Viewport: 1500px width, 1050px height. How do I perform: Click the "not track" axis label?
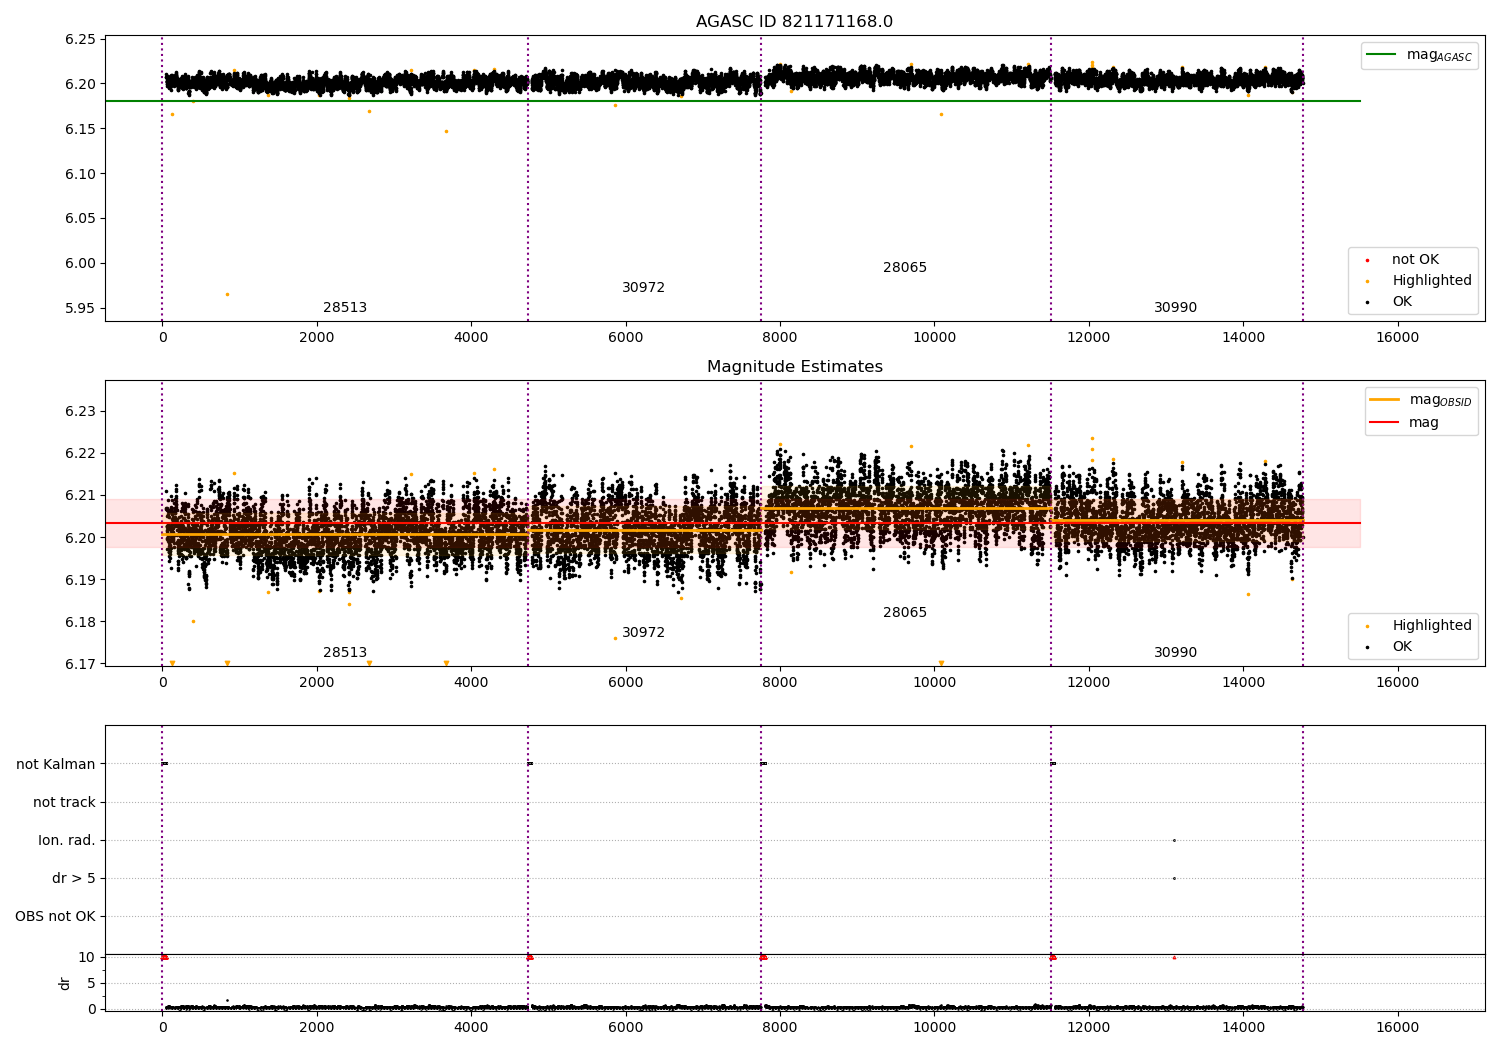[x=64, y=803]
